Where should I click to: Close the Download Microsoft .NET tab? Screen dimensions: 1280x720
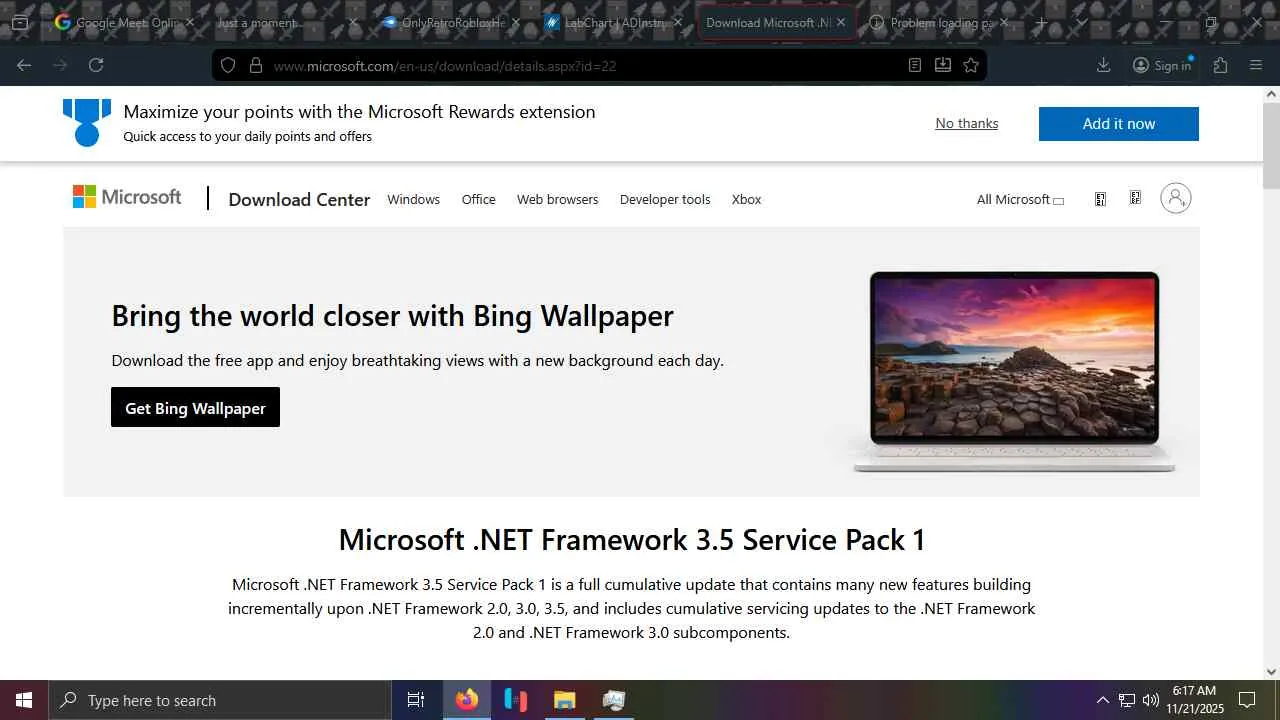point(841,22)
